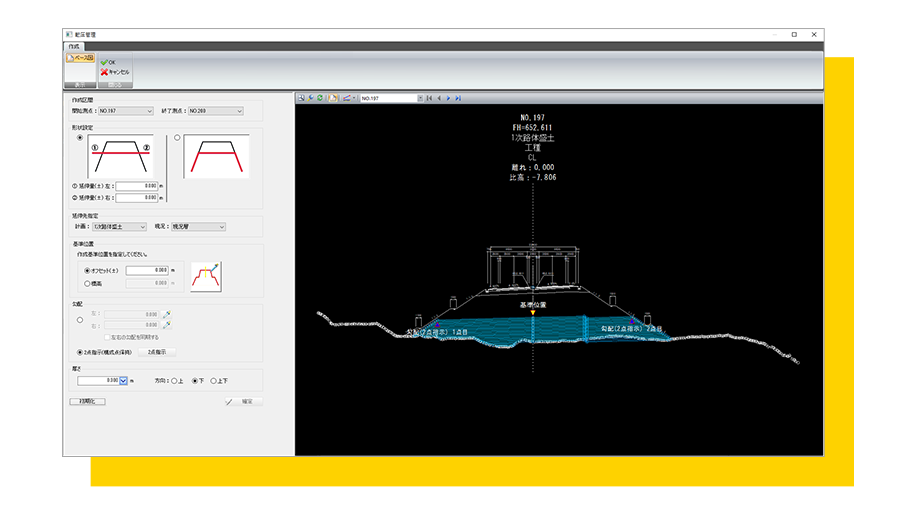Close the application window
The image size is (916, 515).
click(x=814, y=34)
